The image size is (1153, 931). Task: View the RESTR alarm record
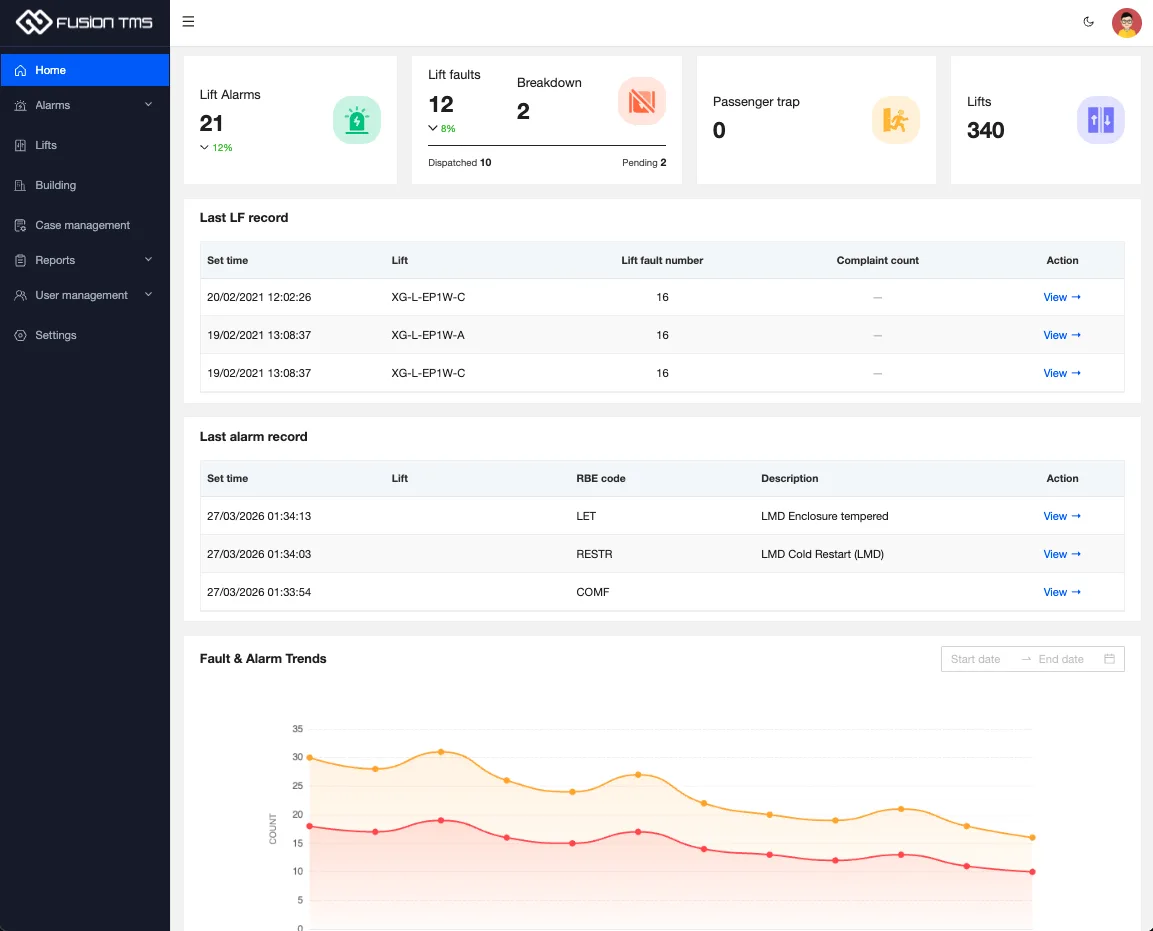(x=1062, y=554)
